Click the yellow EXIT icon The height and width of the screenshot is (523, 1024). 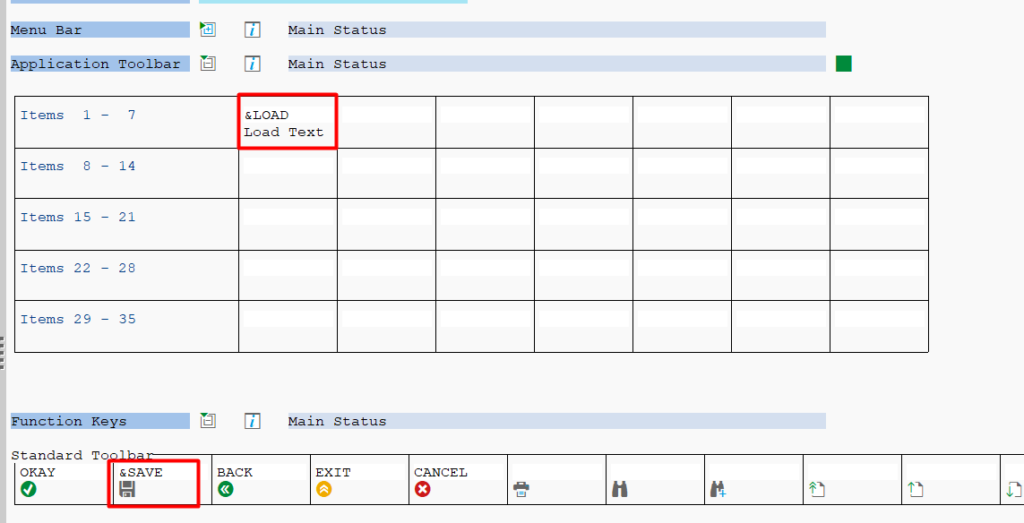(323, 489)
